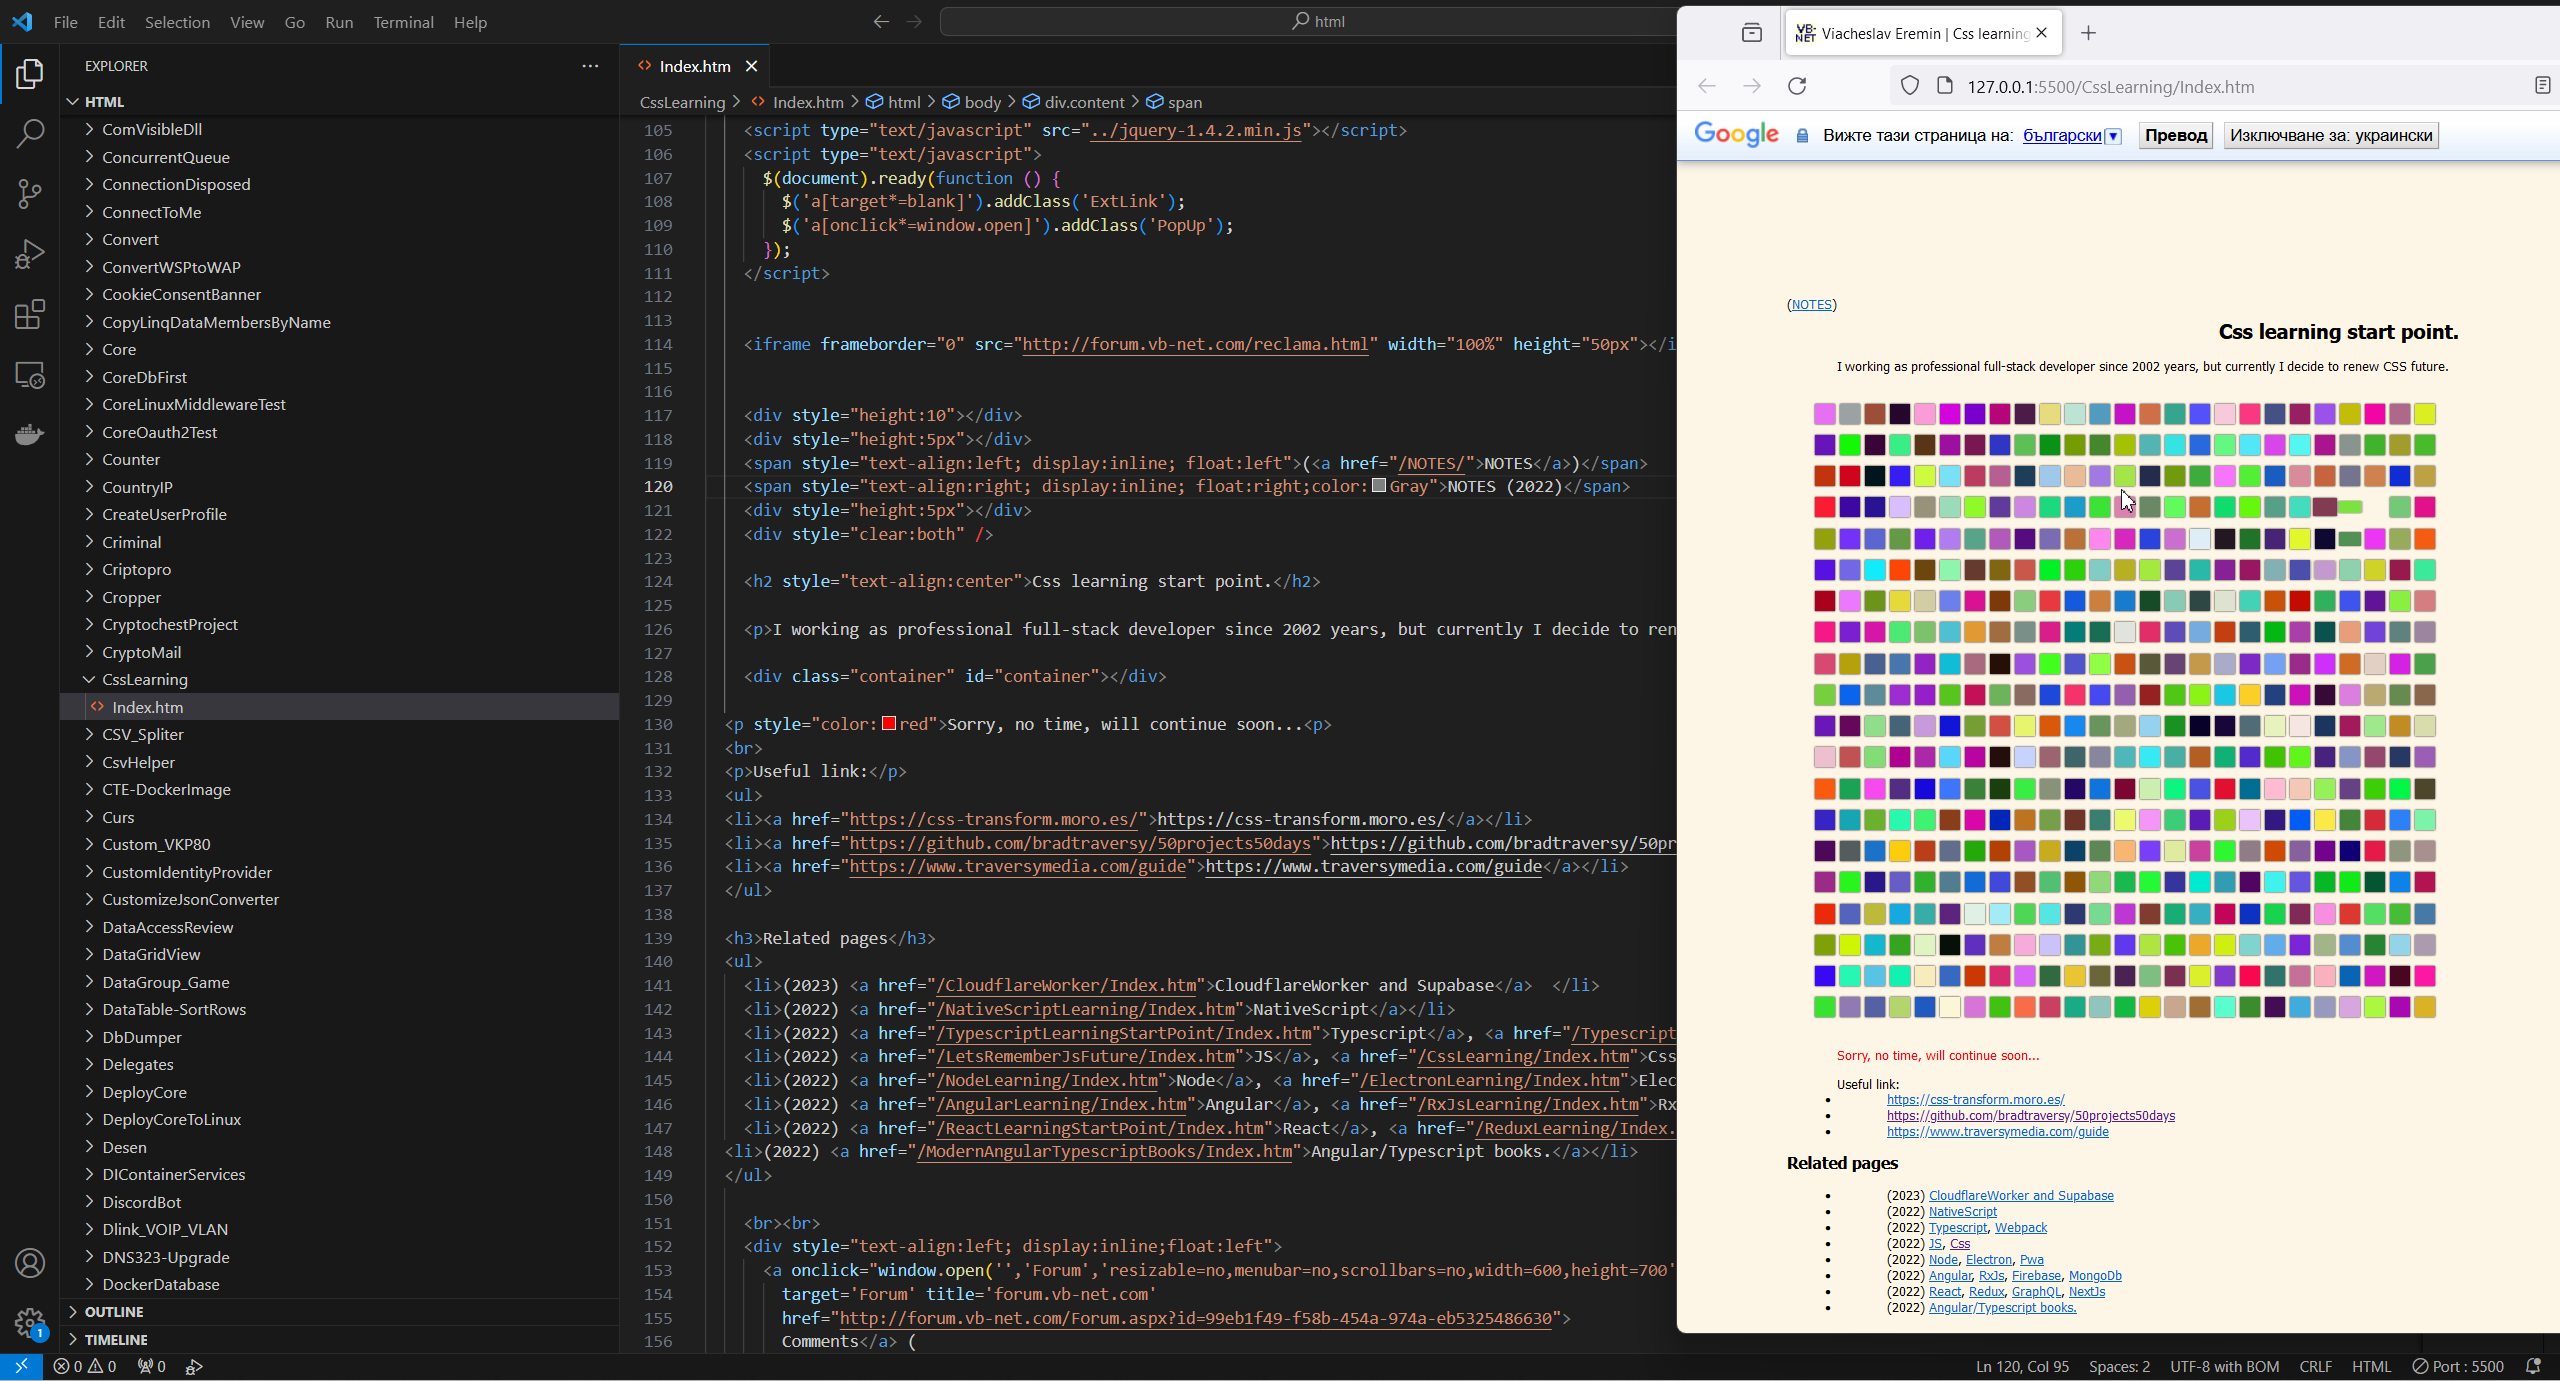Open the translate language dropdown
Screen dimensions: 2560x1381
tap(2113, 136)
